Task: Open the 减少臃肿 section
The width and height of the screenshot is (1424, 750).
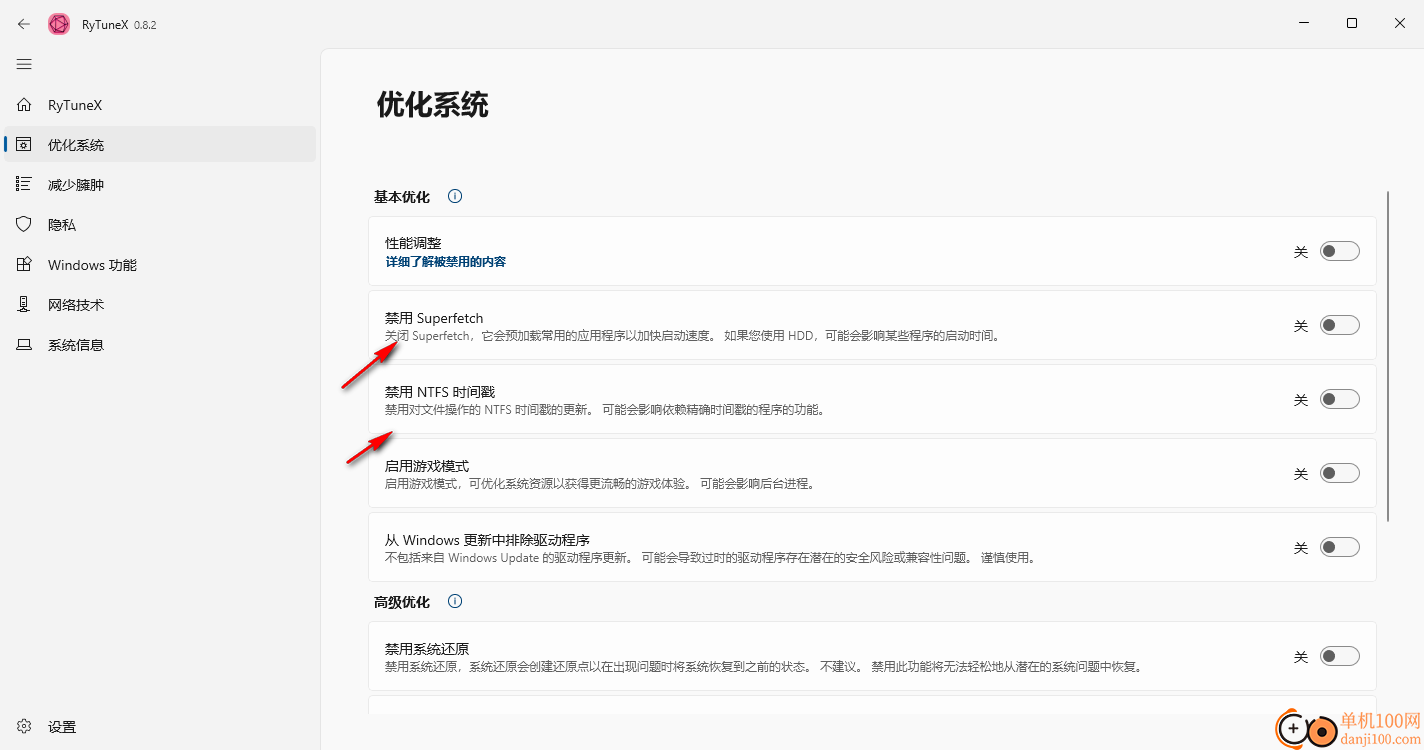Action: 160,185
